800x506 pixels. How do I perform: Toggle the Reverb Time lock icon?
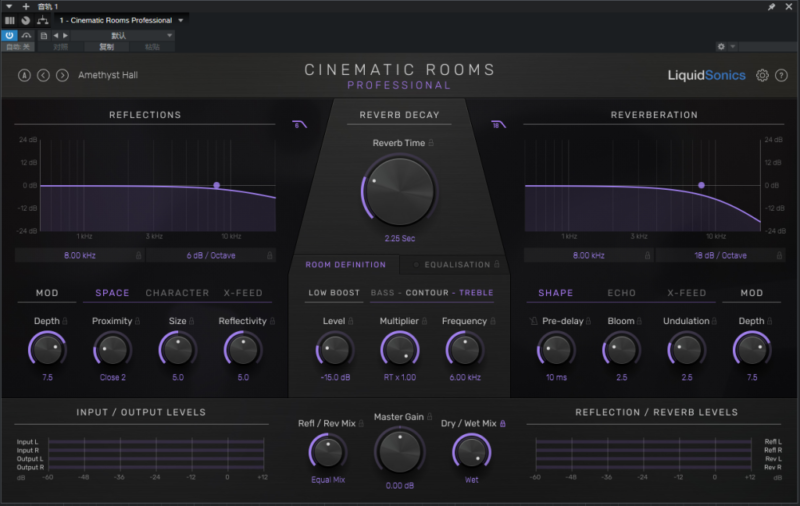pyautogui.click(x=432, y=143)
